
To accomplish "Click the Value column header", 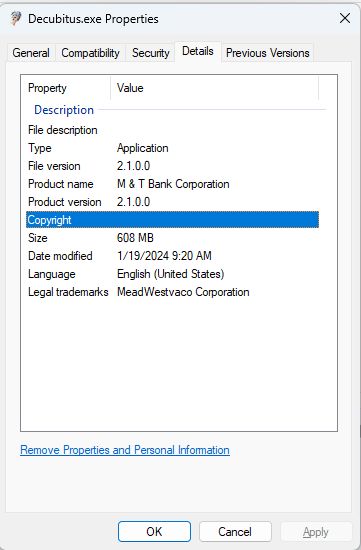I will [214, 88].
